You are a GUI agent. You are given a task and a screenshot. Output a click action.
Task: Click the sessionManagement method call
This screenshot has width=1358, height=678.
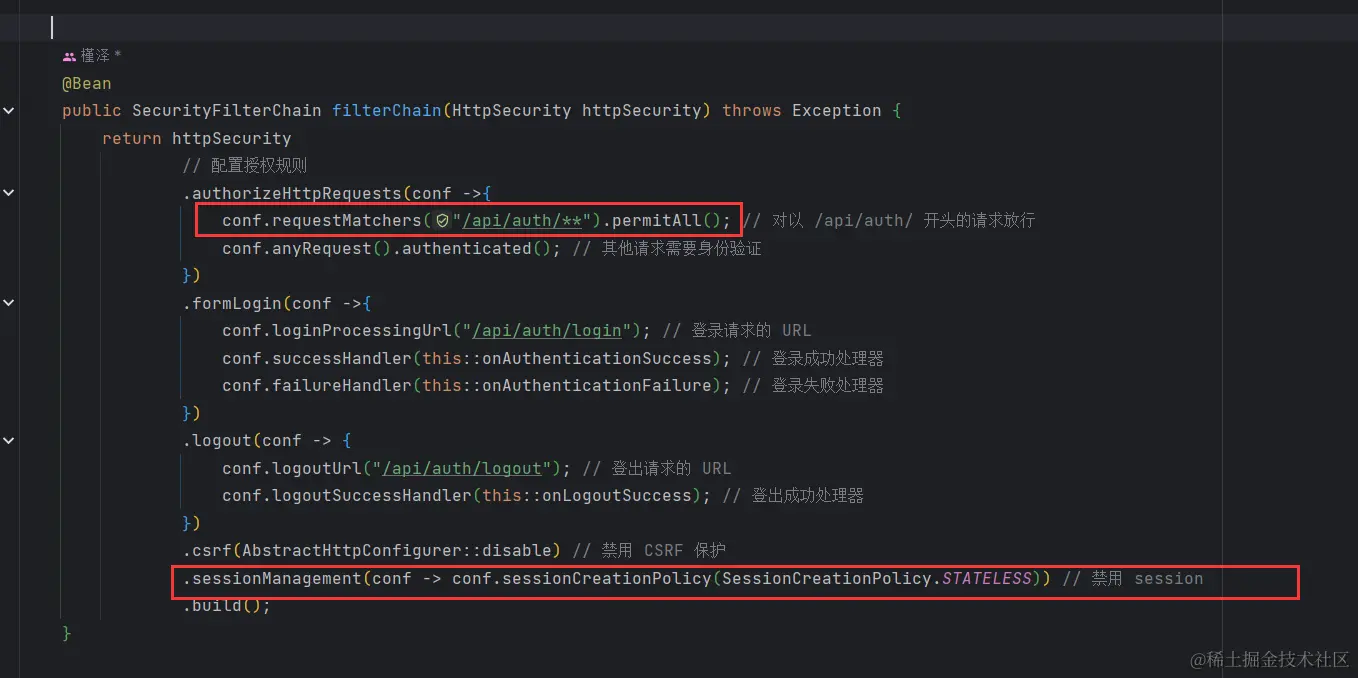[x=276, y=578]
